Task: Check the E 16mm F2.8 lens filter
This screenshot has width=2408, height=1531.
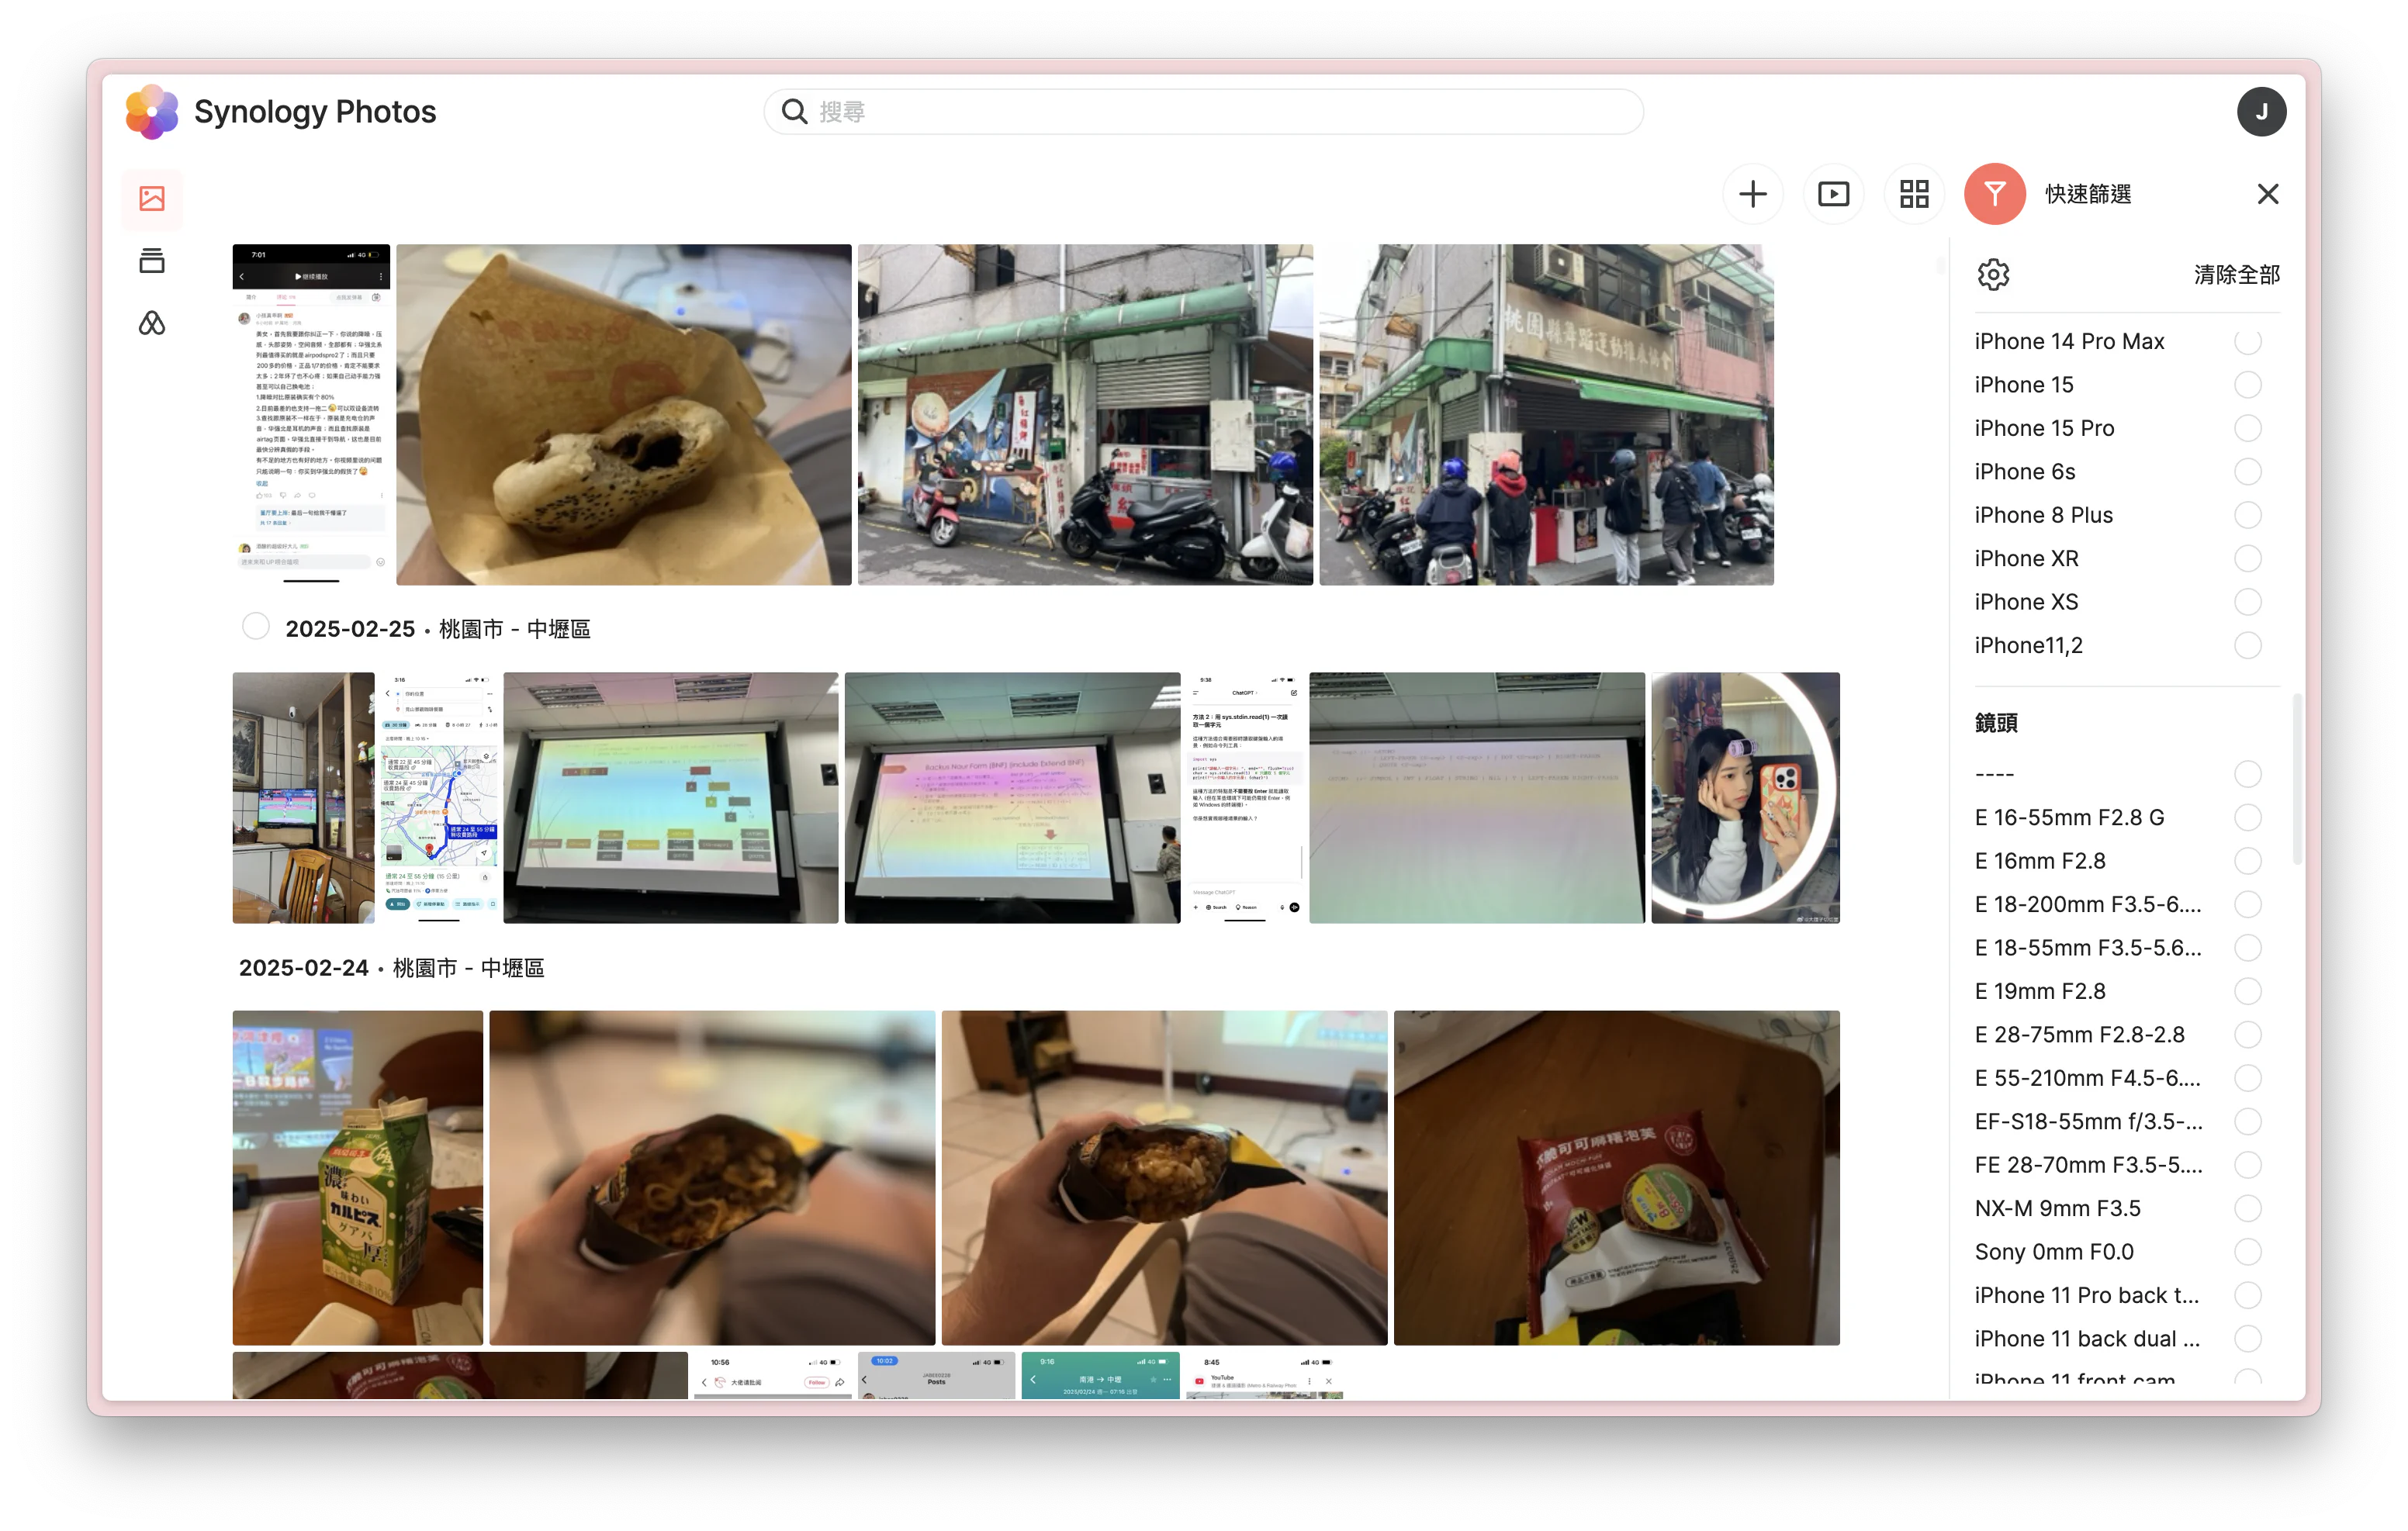Action: tap(2247, 862)
